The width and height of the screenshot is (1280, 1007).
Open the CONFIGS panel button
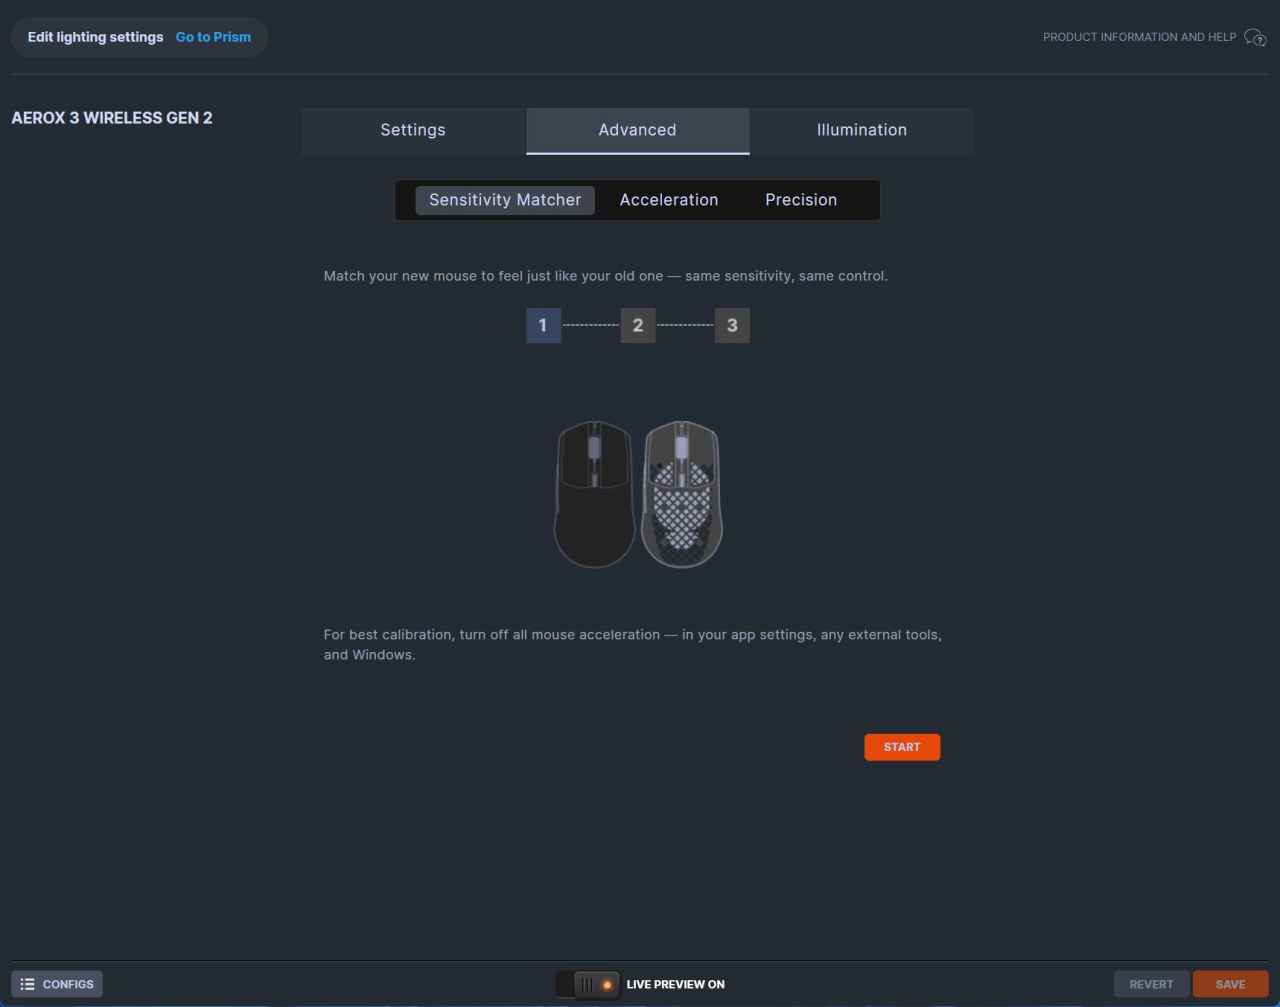point(57,984)
